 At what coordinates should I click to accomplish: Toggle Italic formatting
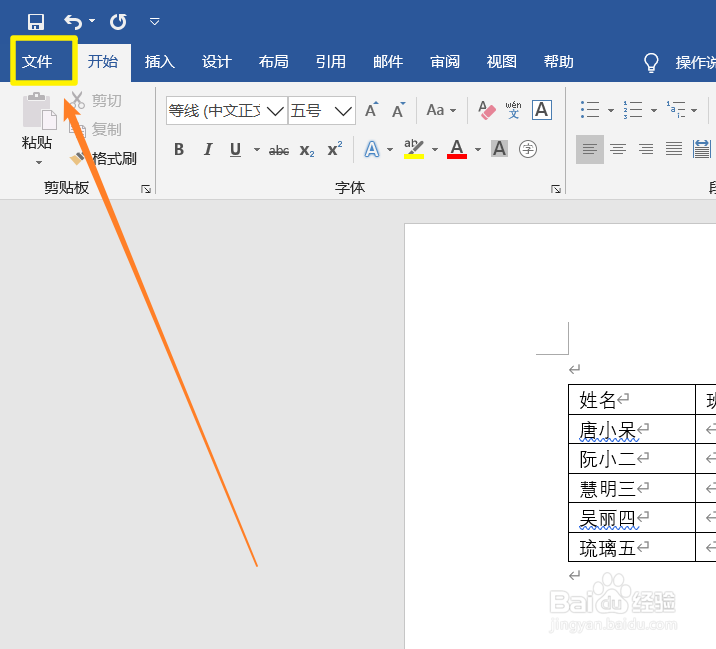(x=208, y=149)
